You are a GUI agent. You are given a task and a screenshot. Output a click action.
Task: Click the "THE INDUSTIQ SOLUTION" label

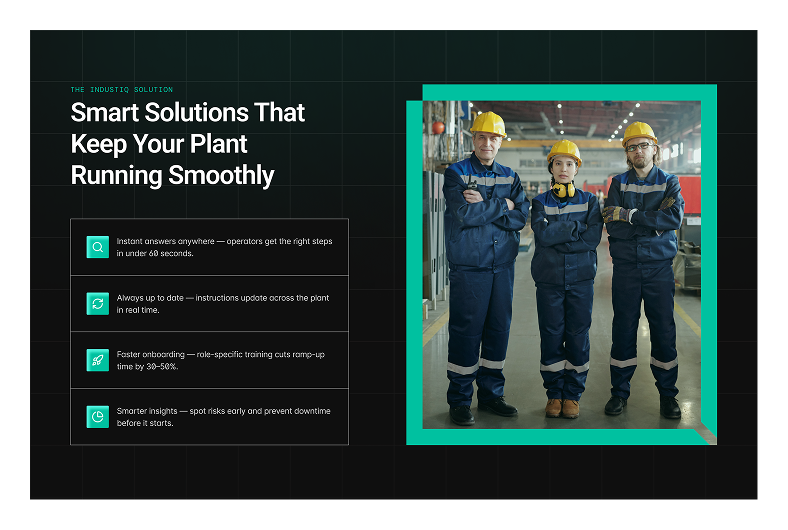tap(121, 90)
